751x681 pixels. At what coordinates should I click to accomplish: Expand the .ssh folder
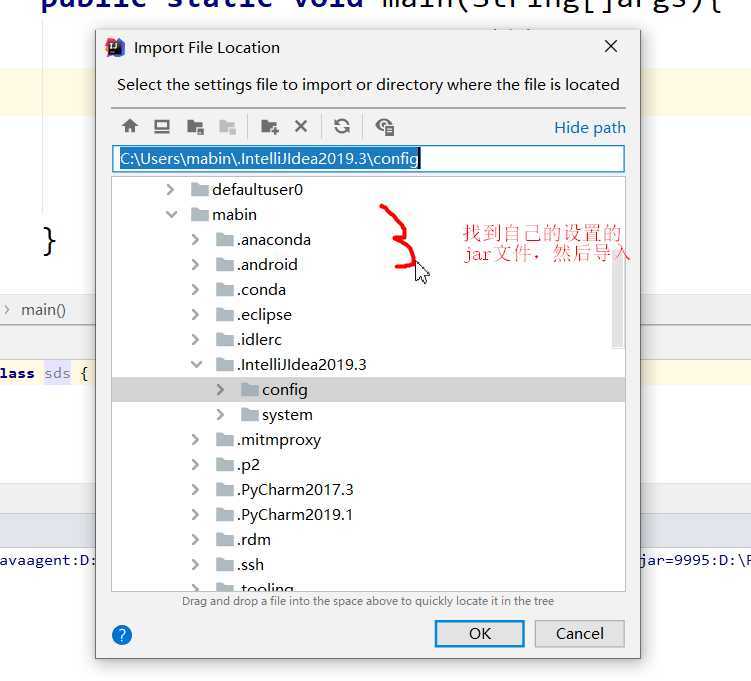tap(195, 565)
